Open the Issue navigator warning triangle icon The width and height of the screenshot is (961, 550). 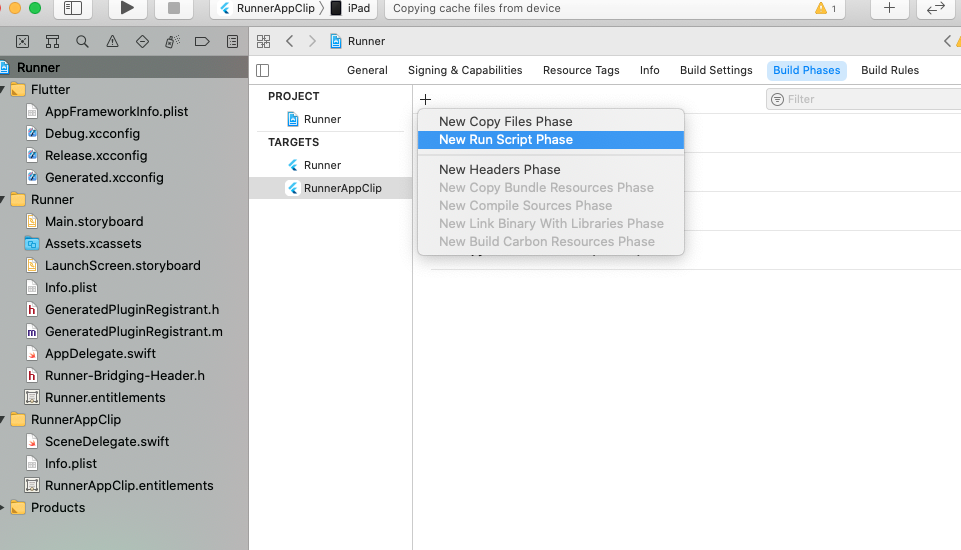click(112, 42)
